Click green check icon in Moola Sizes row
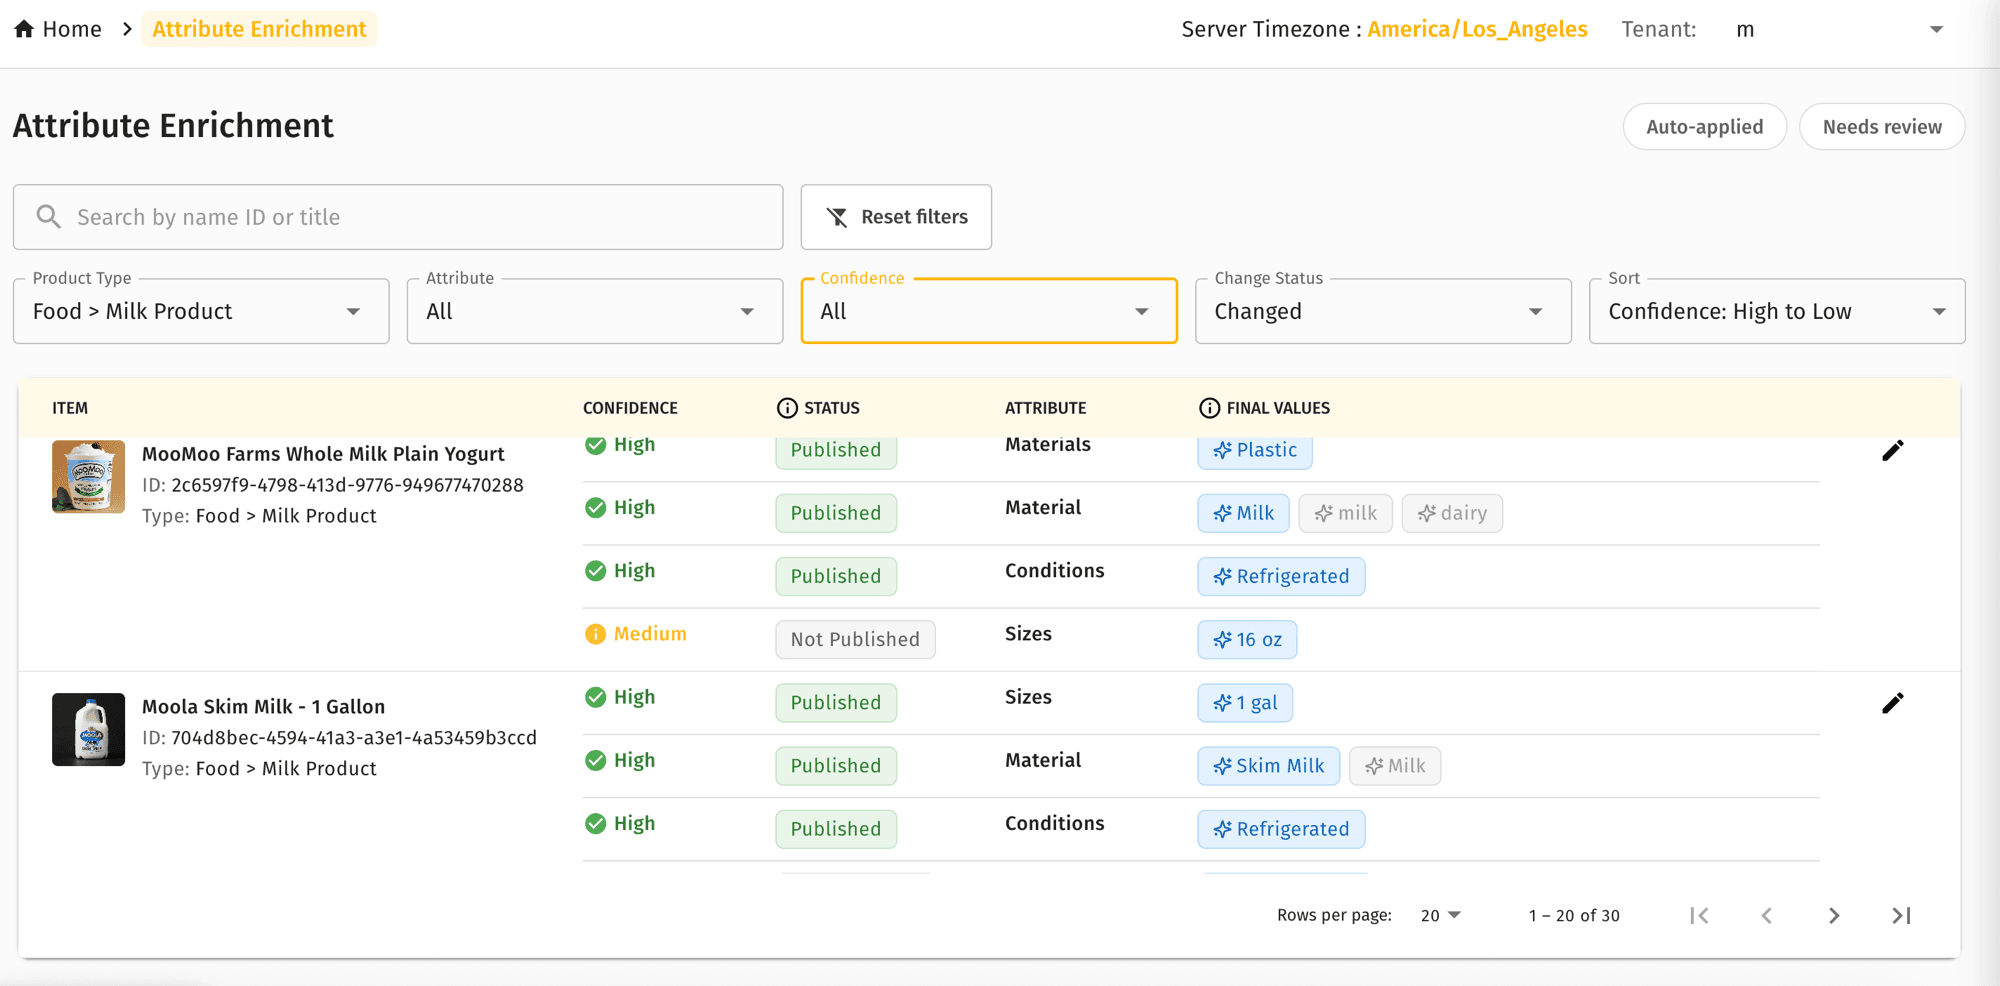The image size is (2000, 986). (595, 697)
